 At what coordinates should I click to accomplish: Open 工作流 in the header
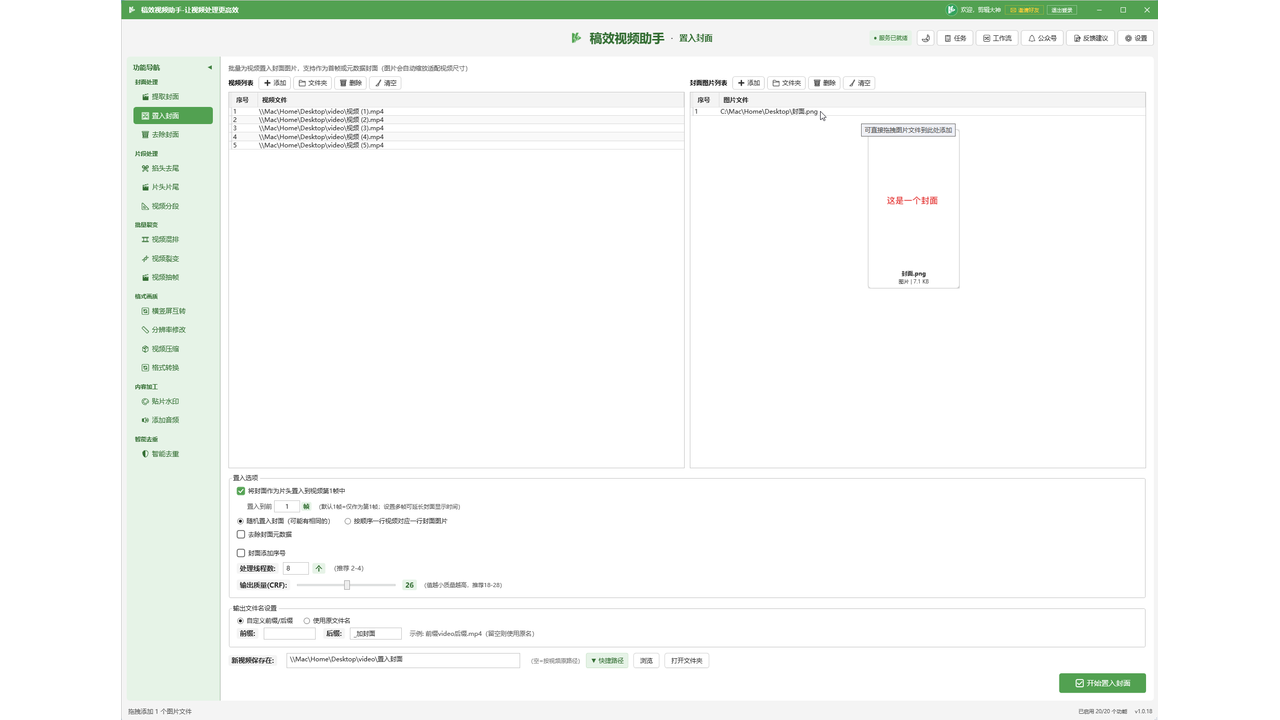997,38
